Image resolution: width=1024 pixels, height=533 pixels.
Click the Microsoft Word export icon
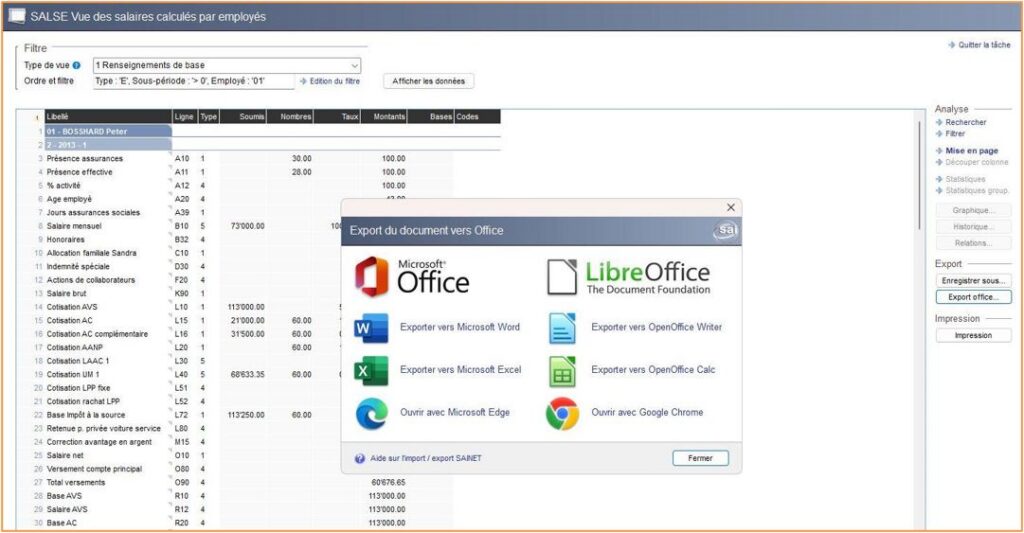click(x=371, y=328)
